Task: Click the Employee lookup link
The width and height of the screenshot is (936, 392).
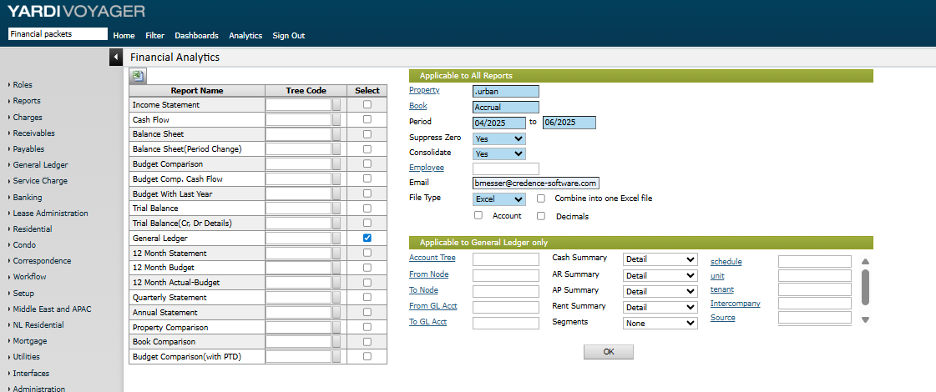Action: [426, 168]
